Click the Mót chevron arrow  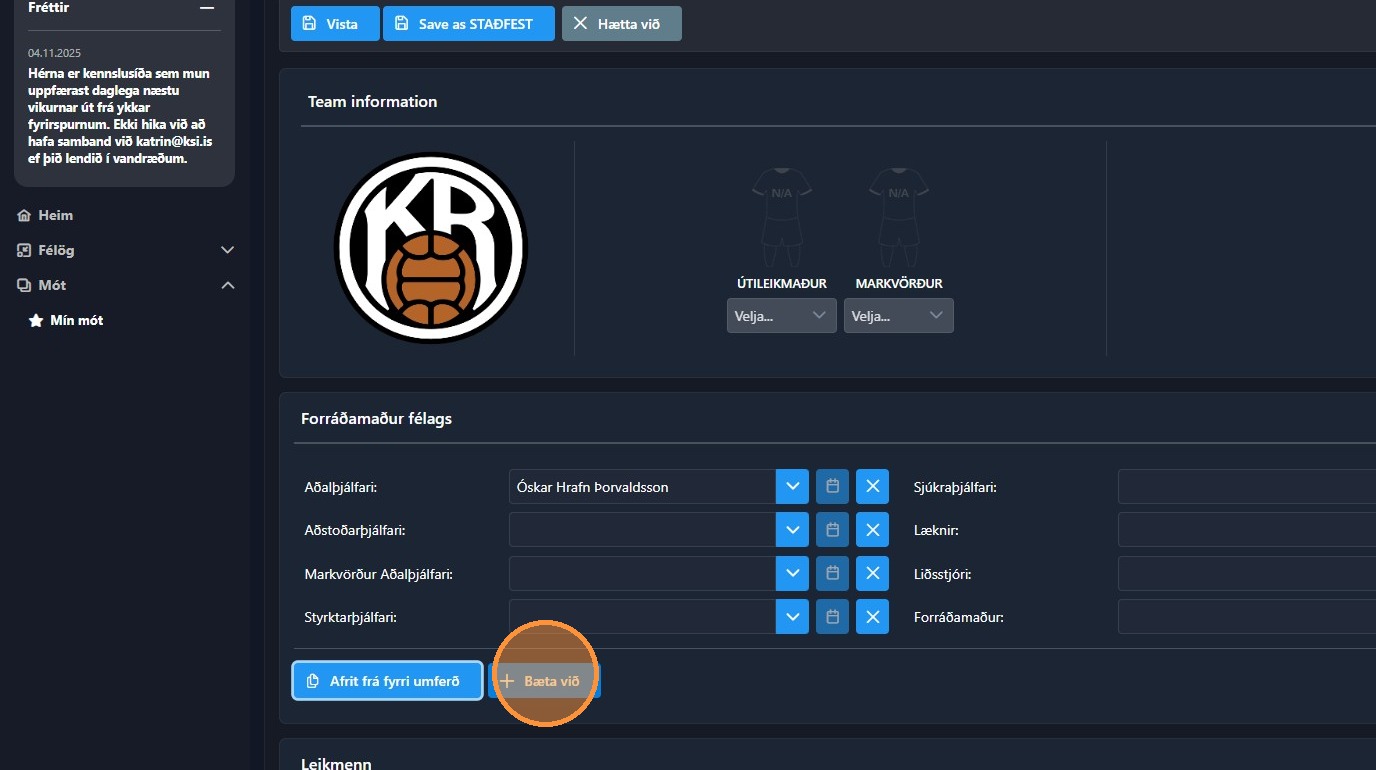(227, 285)
